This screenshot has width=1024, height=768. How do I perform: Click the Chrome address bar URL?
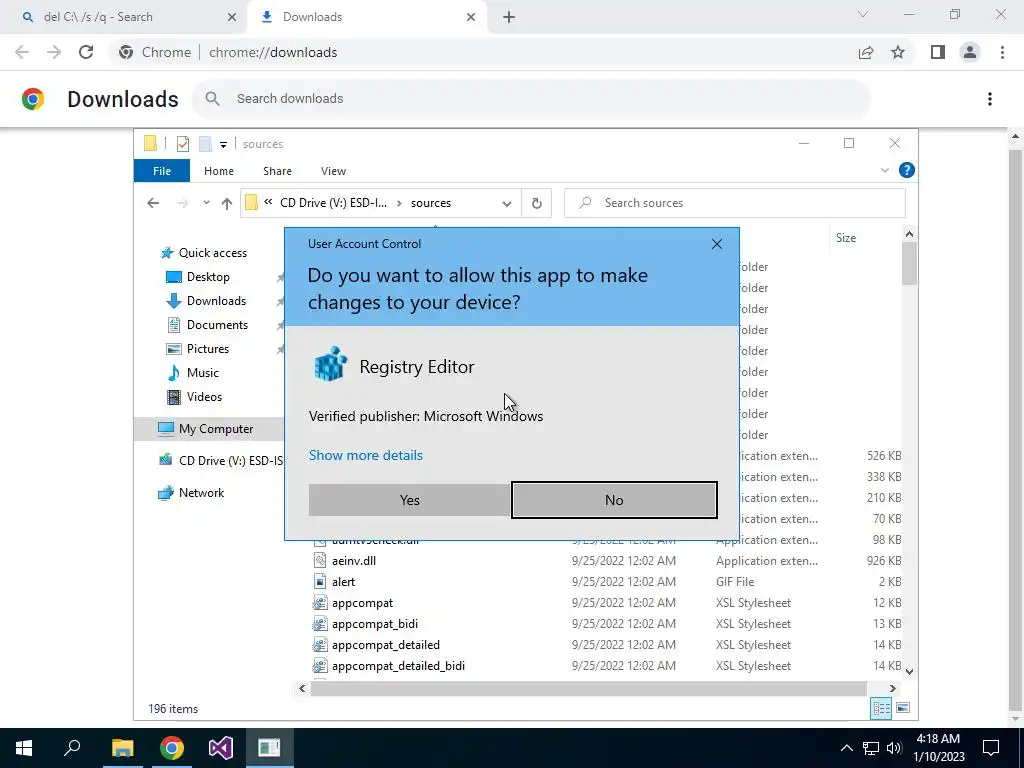pos(273,52)
